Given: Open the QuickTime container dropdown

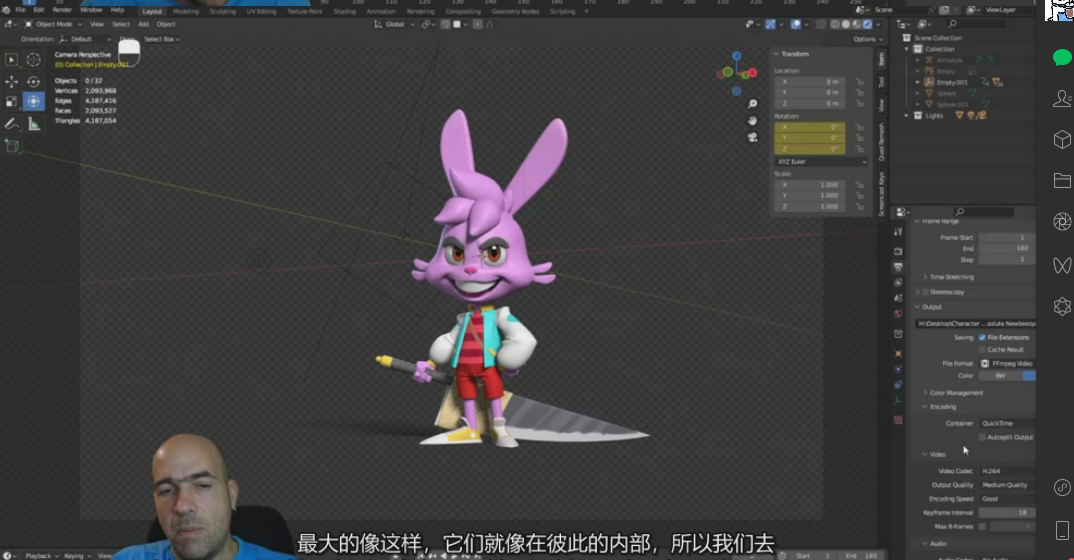Looking at the screenshot, I should (x=1007, y=423).
